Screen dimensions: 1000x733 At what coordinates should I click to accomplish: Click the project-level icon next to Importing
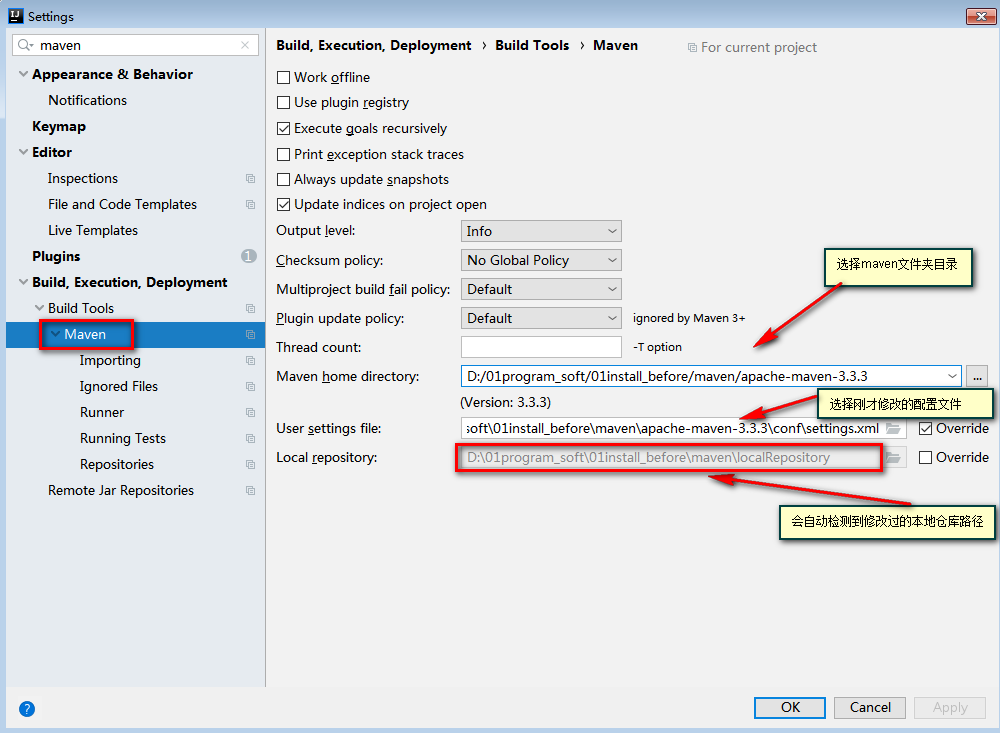[251, 361]
